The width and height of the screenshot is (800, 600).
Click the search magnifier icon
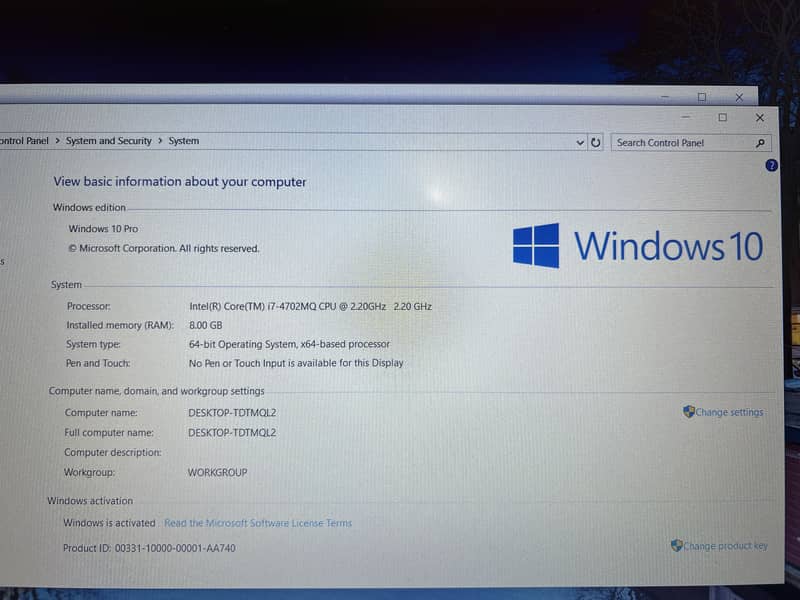[760, 143]
